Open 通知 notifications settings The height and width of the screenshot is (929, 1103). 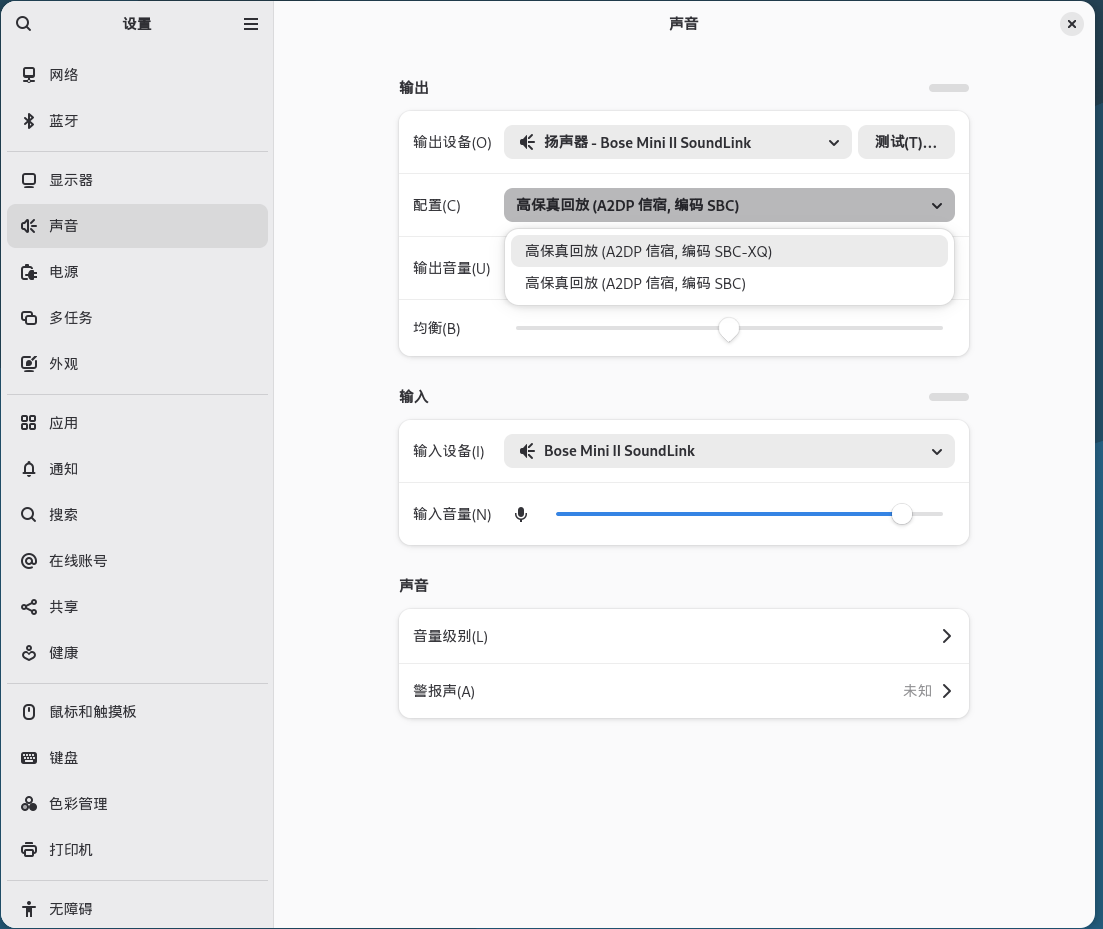pos(137,469)
